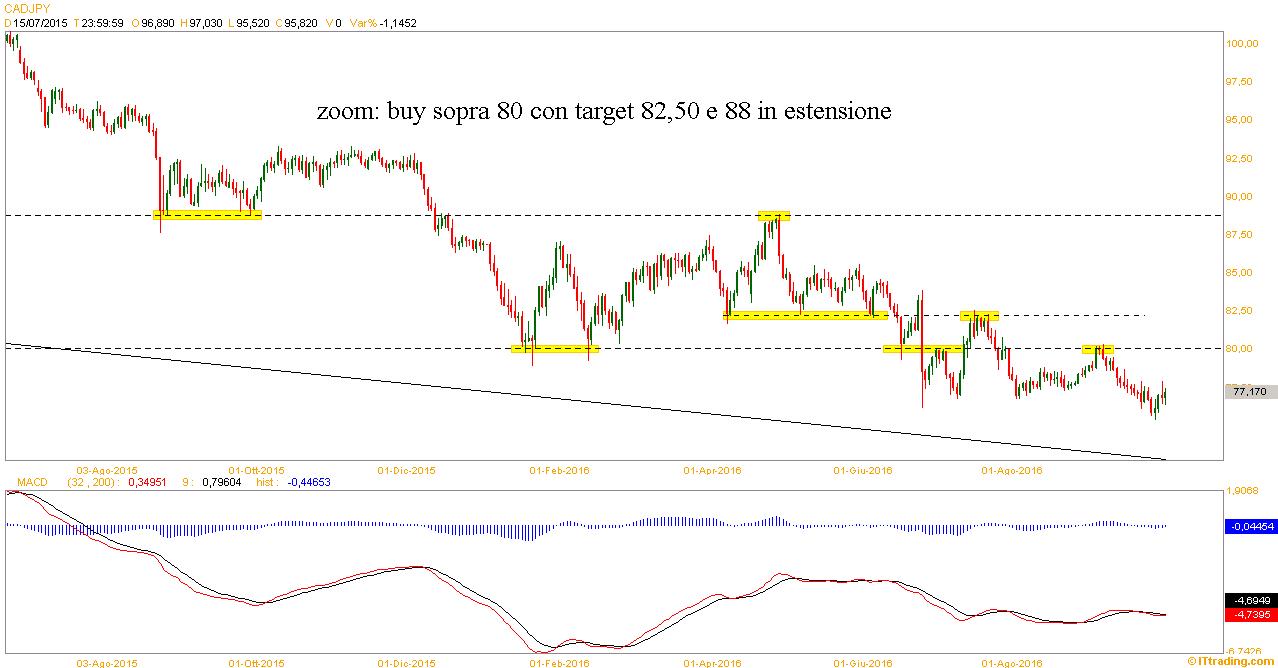The height and width of the screenshot is (668, 1278).
Task: Select the 15/07/2015 date in header
Action: [40, 22]
